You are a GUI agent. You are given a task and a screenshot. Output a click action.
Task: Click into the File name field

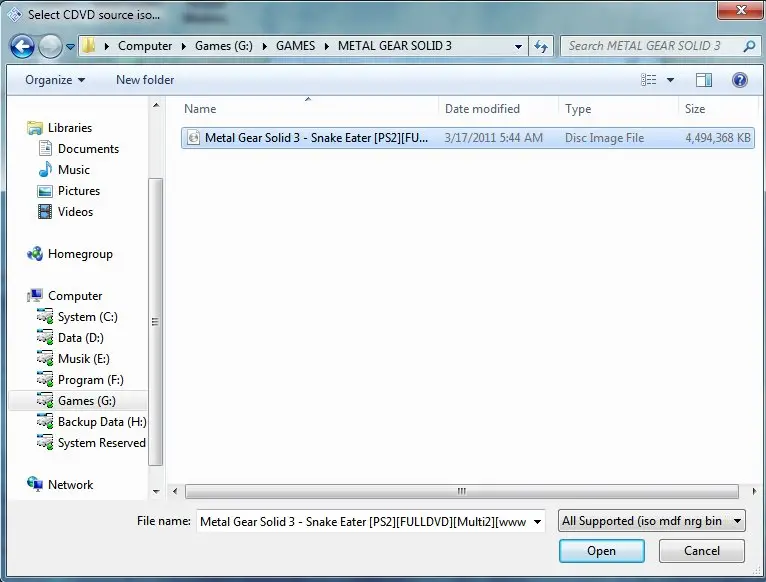(x=364, y=521)
